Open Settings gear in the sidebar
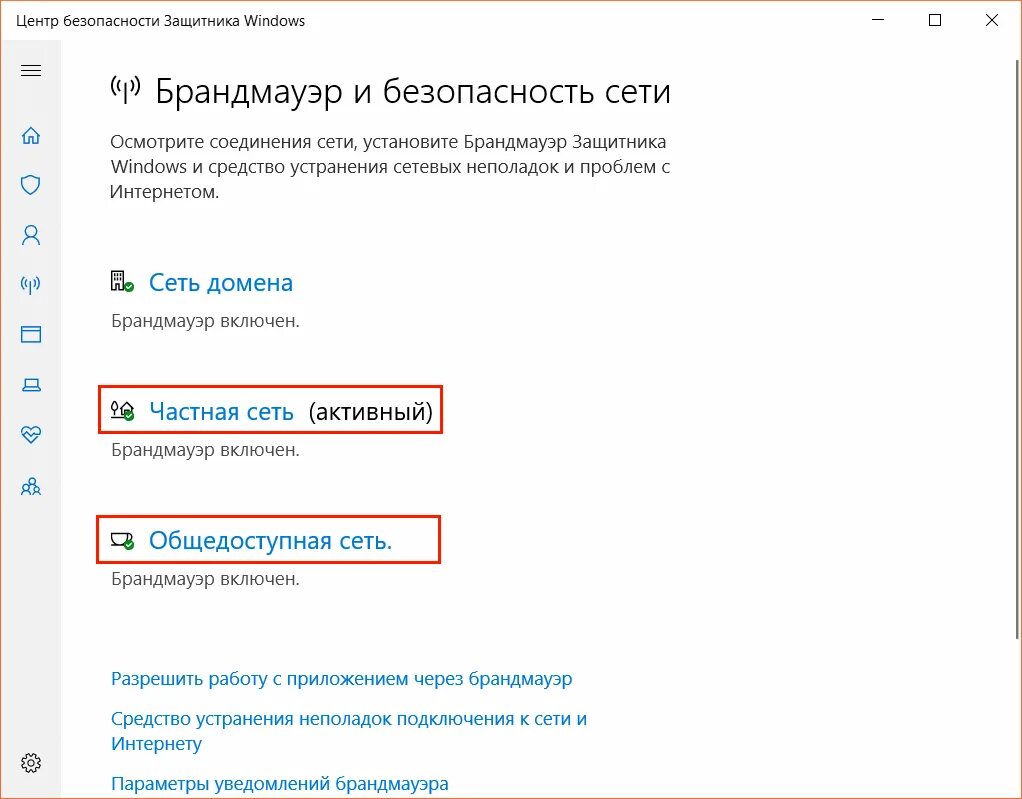 pos(31,763)
